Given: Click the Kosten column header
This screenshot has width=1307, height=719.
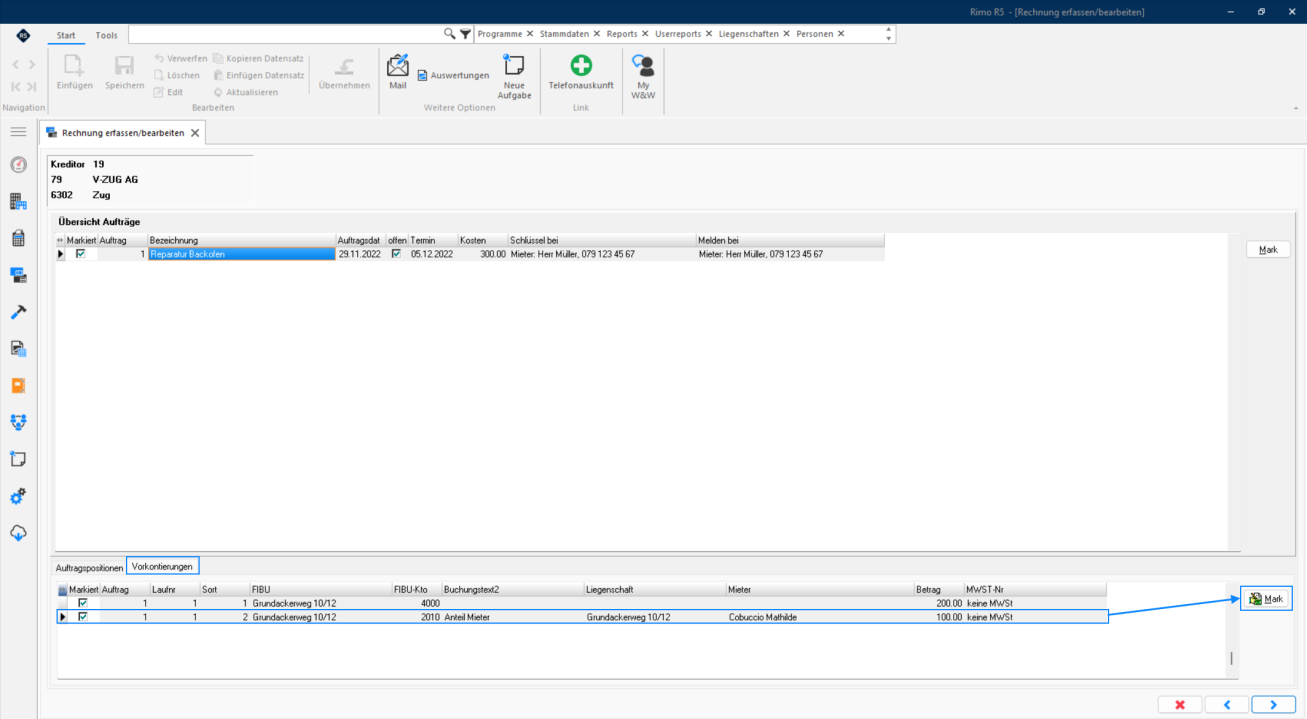Looking at the screenshot, I should (x=482, y=241).
